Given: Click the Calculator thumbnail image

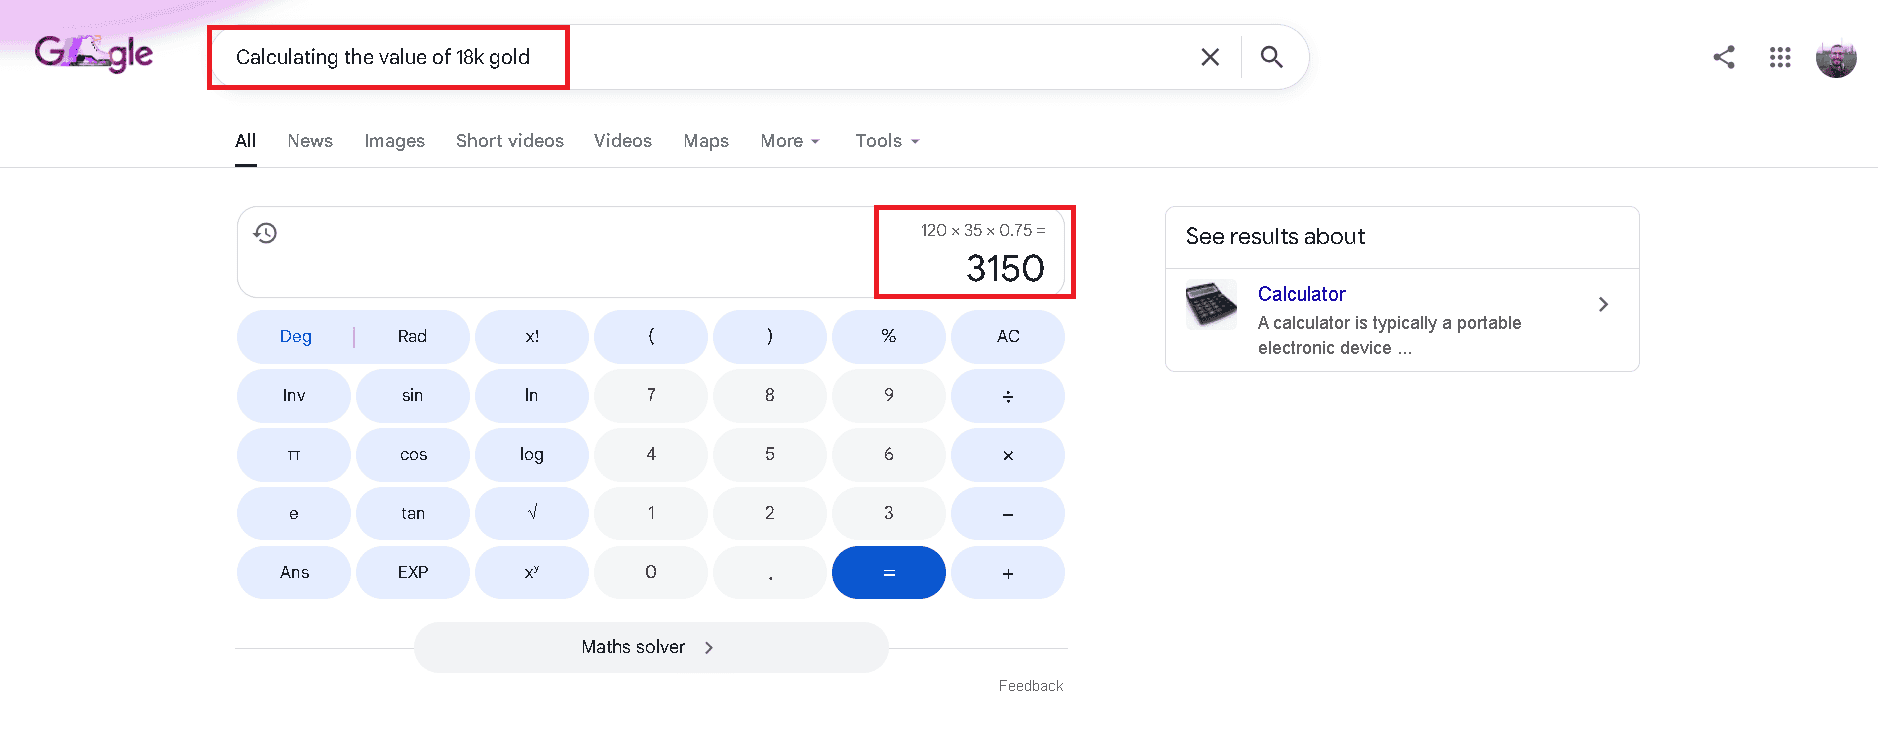Looking at the screenshot, I should (x=1211, y=304).
